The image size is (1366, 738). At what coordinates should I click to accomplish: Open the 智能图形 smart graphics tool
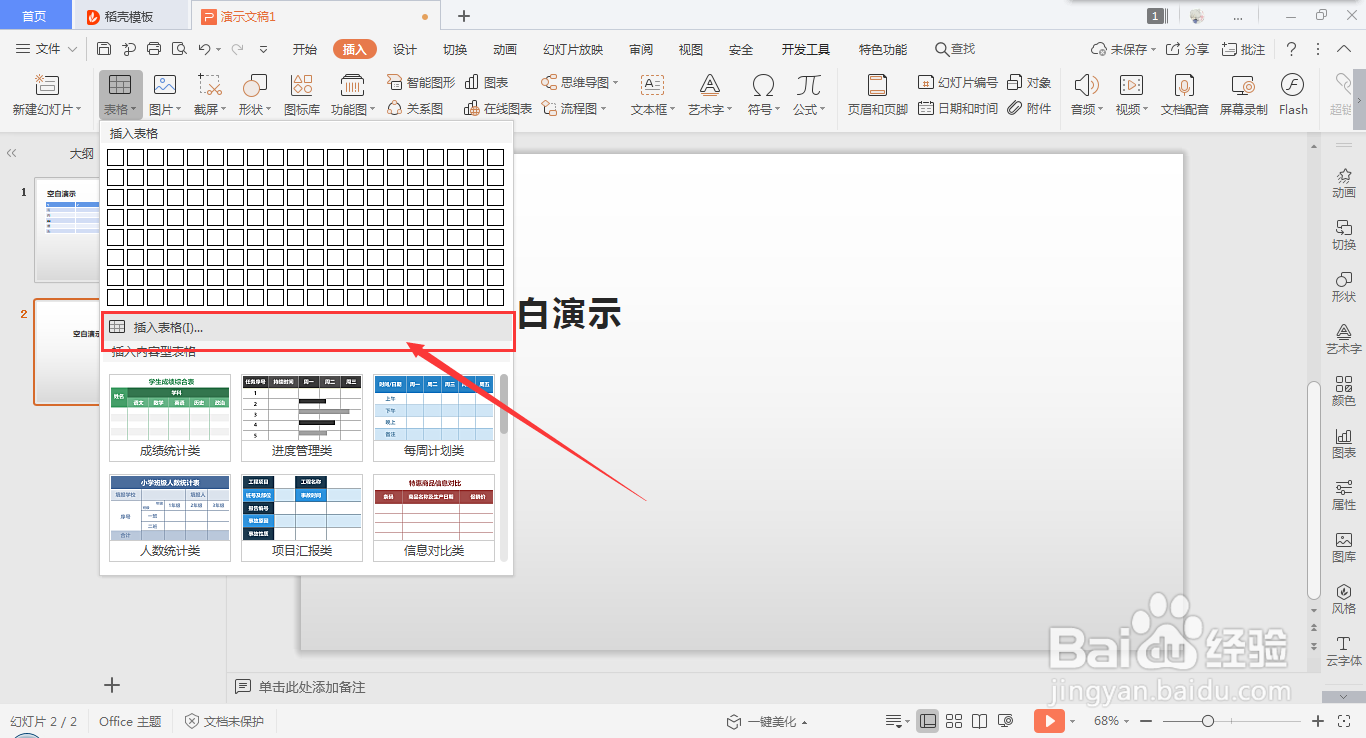420,83
